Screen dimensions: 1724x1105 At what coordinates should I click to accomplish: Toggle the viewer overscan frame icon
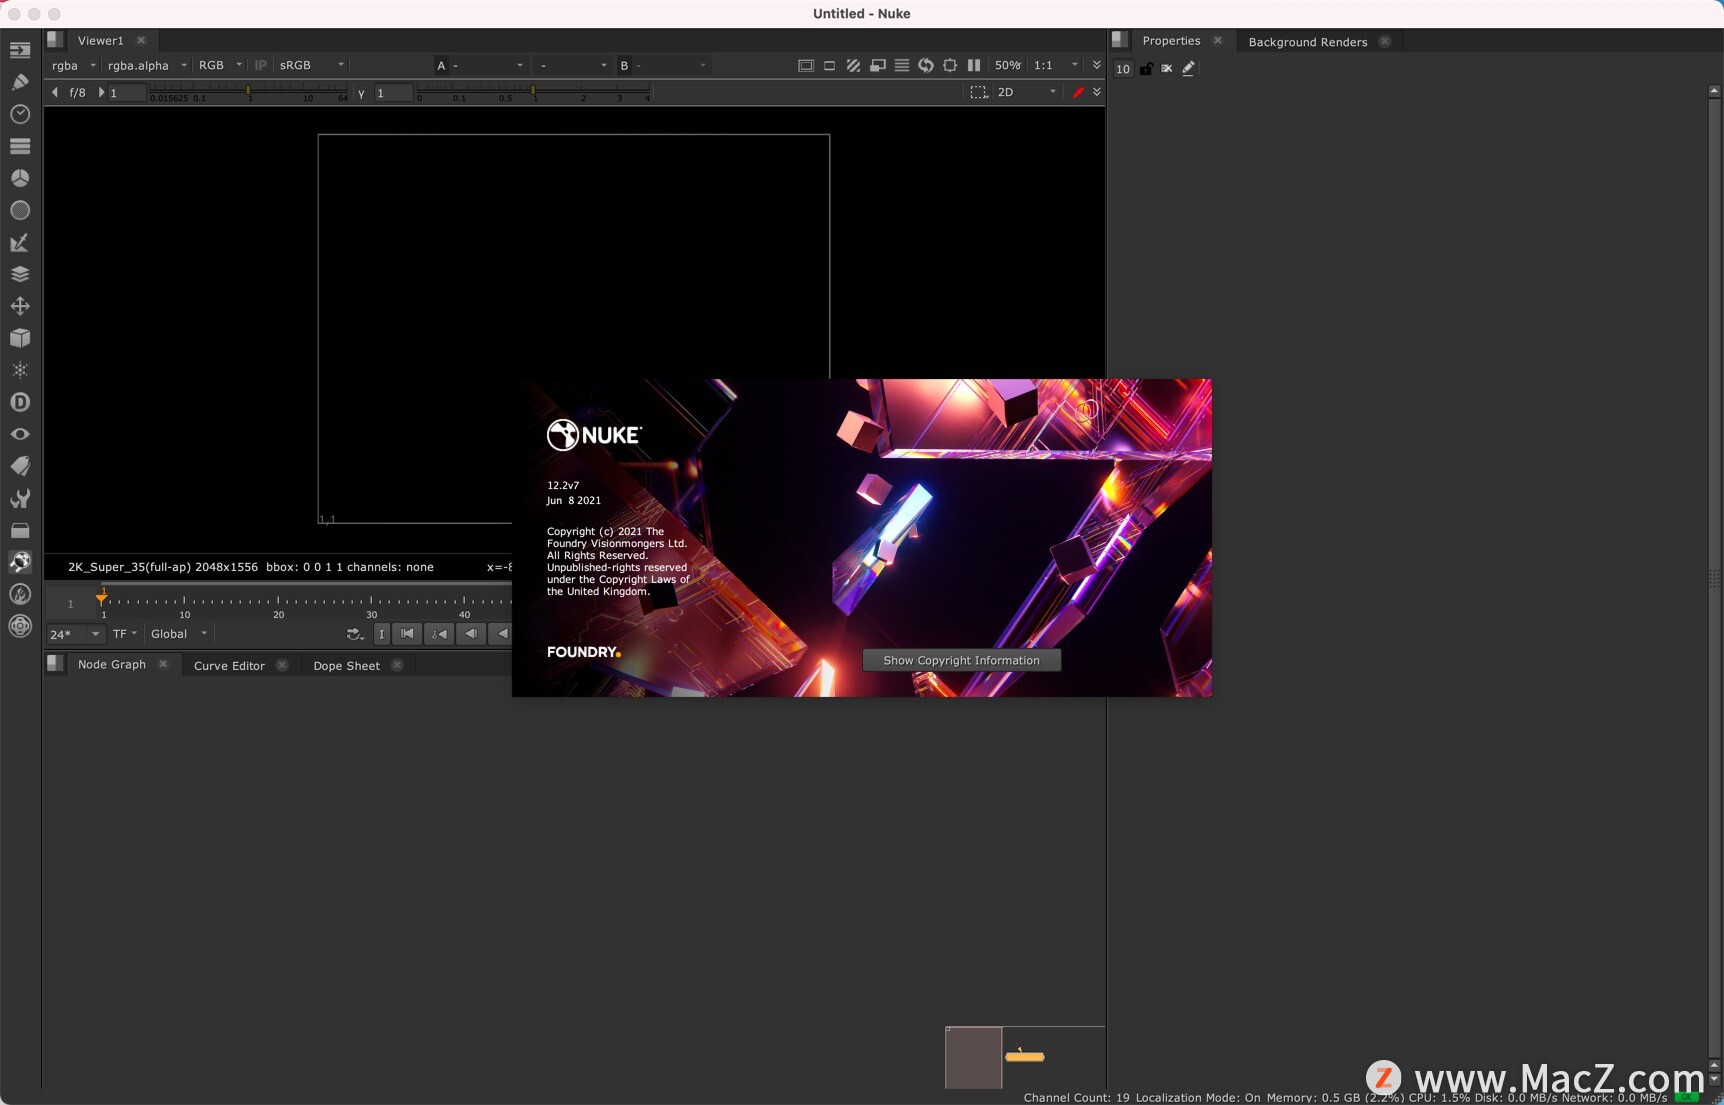tap(805, 65)
